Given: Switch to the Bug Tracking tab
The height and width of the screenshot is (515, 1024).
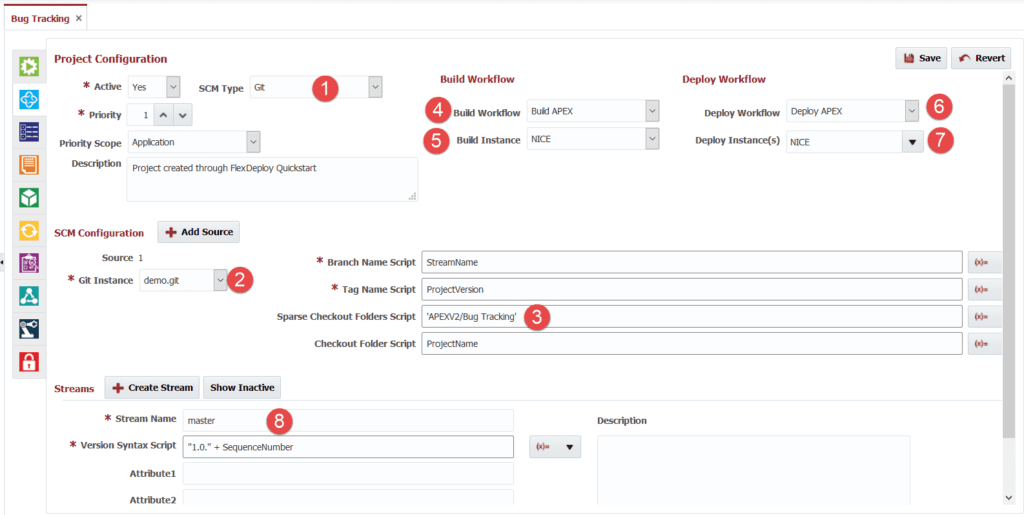Looking at the screenshot, I should [x=40, y=19].
